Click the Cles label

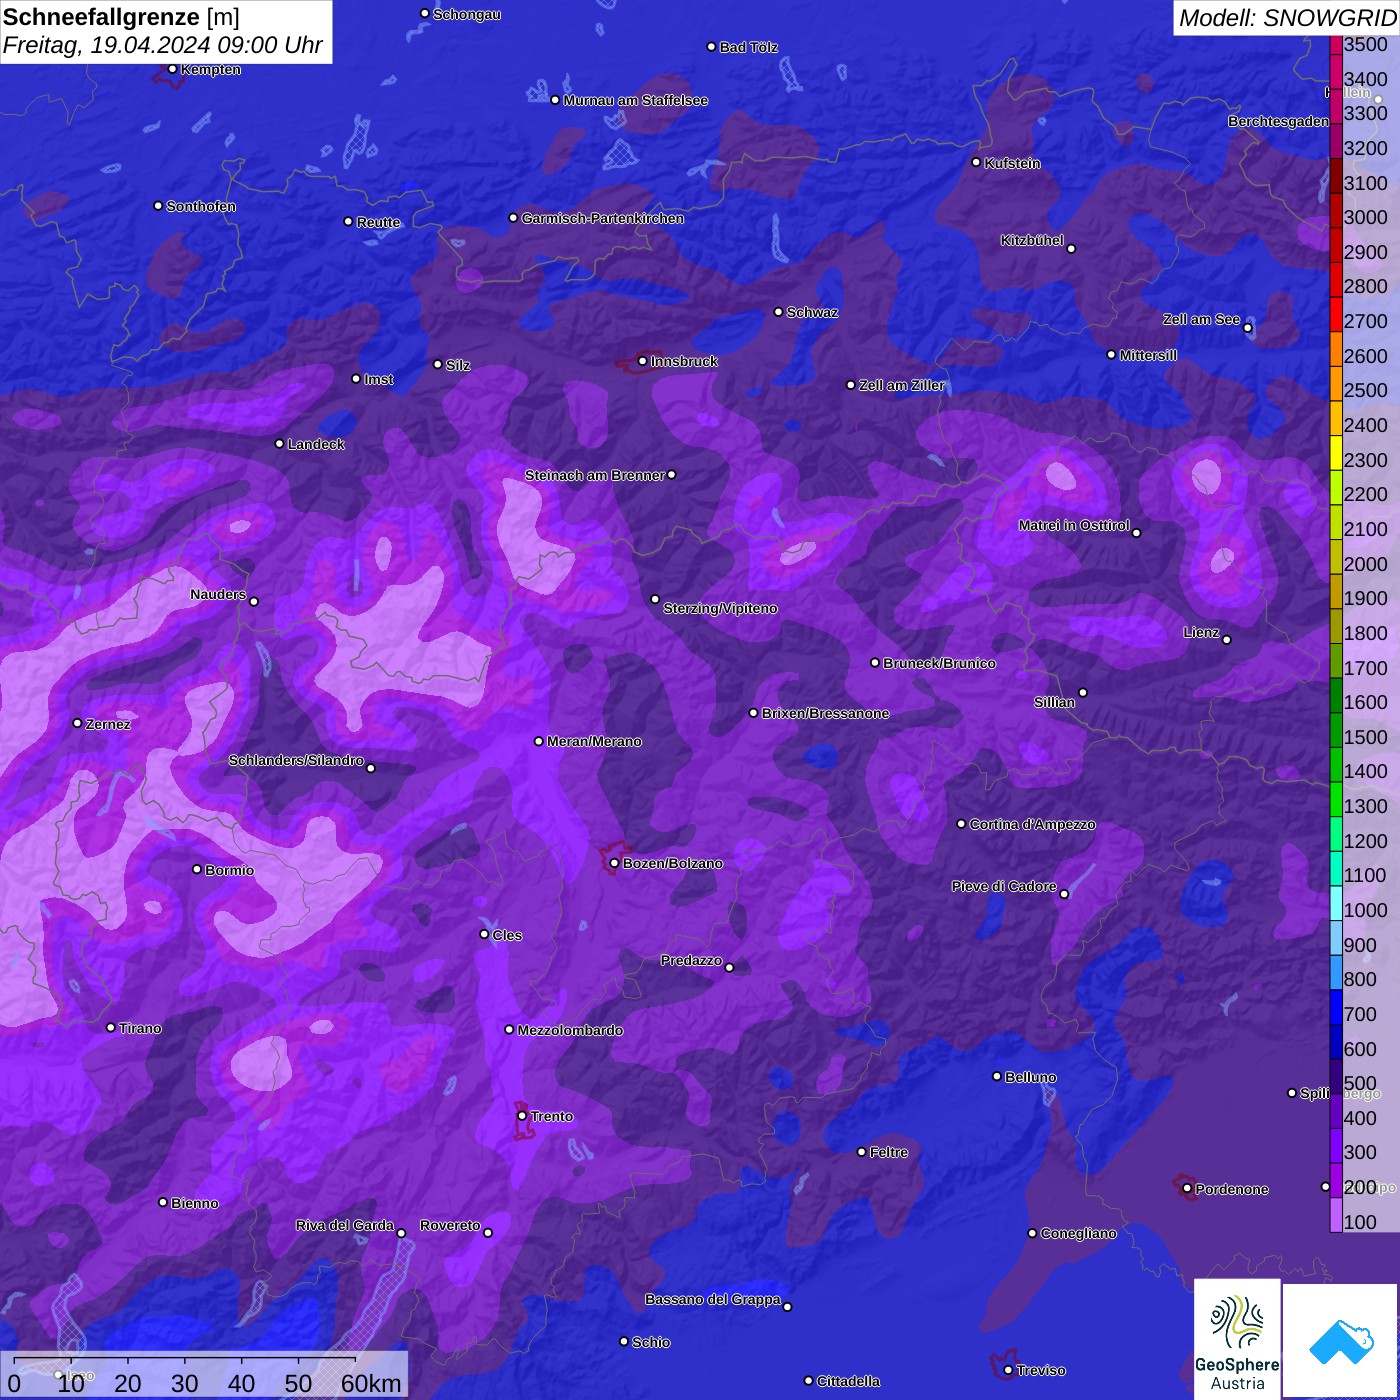[507, 935]
